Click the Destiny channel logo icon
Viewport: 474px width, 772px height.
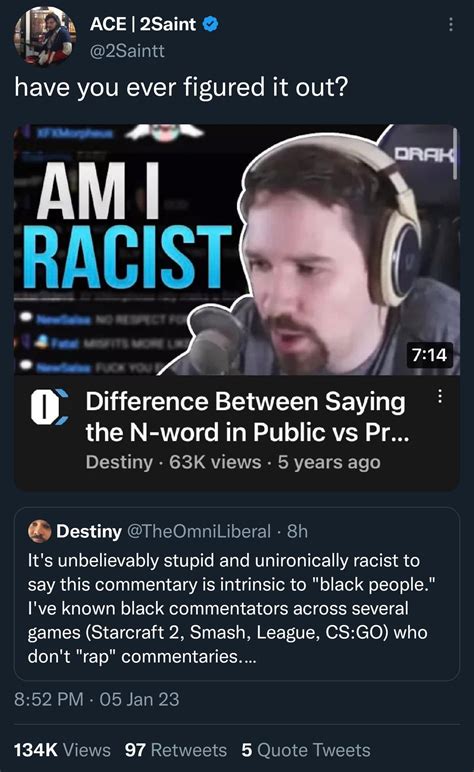tap(49, 407)
